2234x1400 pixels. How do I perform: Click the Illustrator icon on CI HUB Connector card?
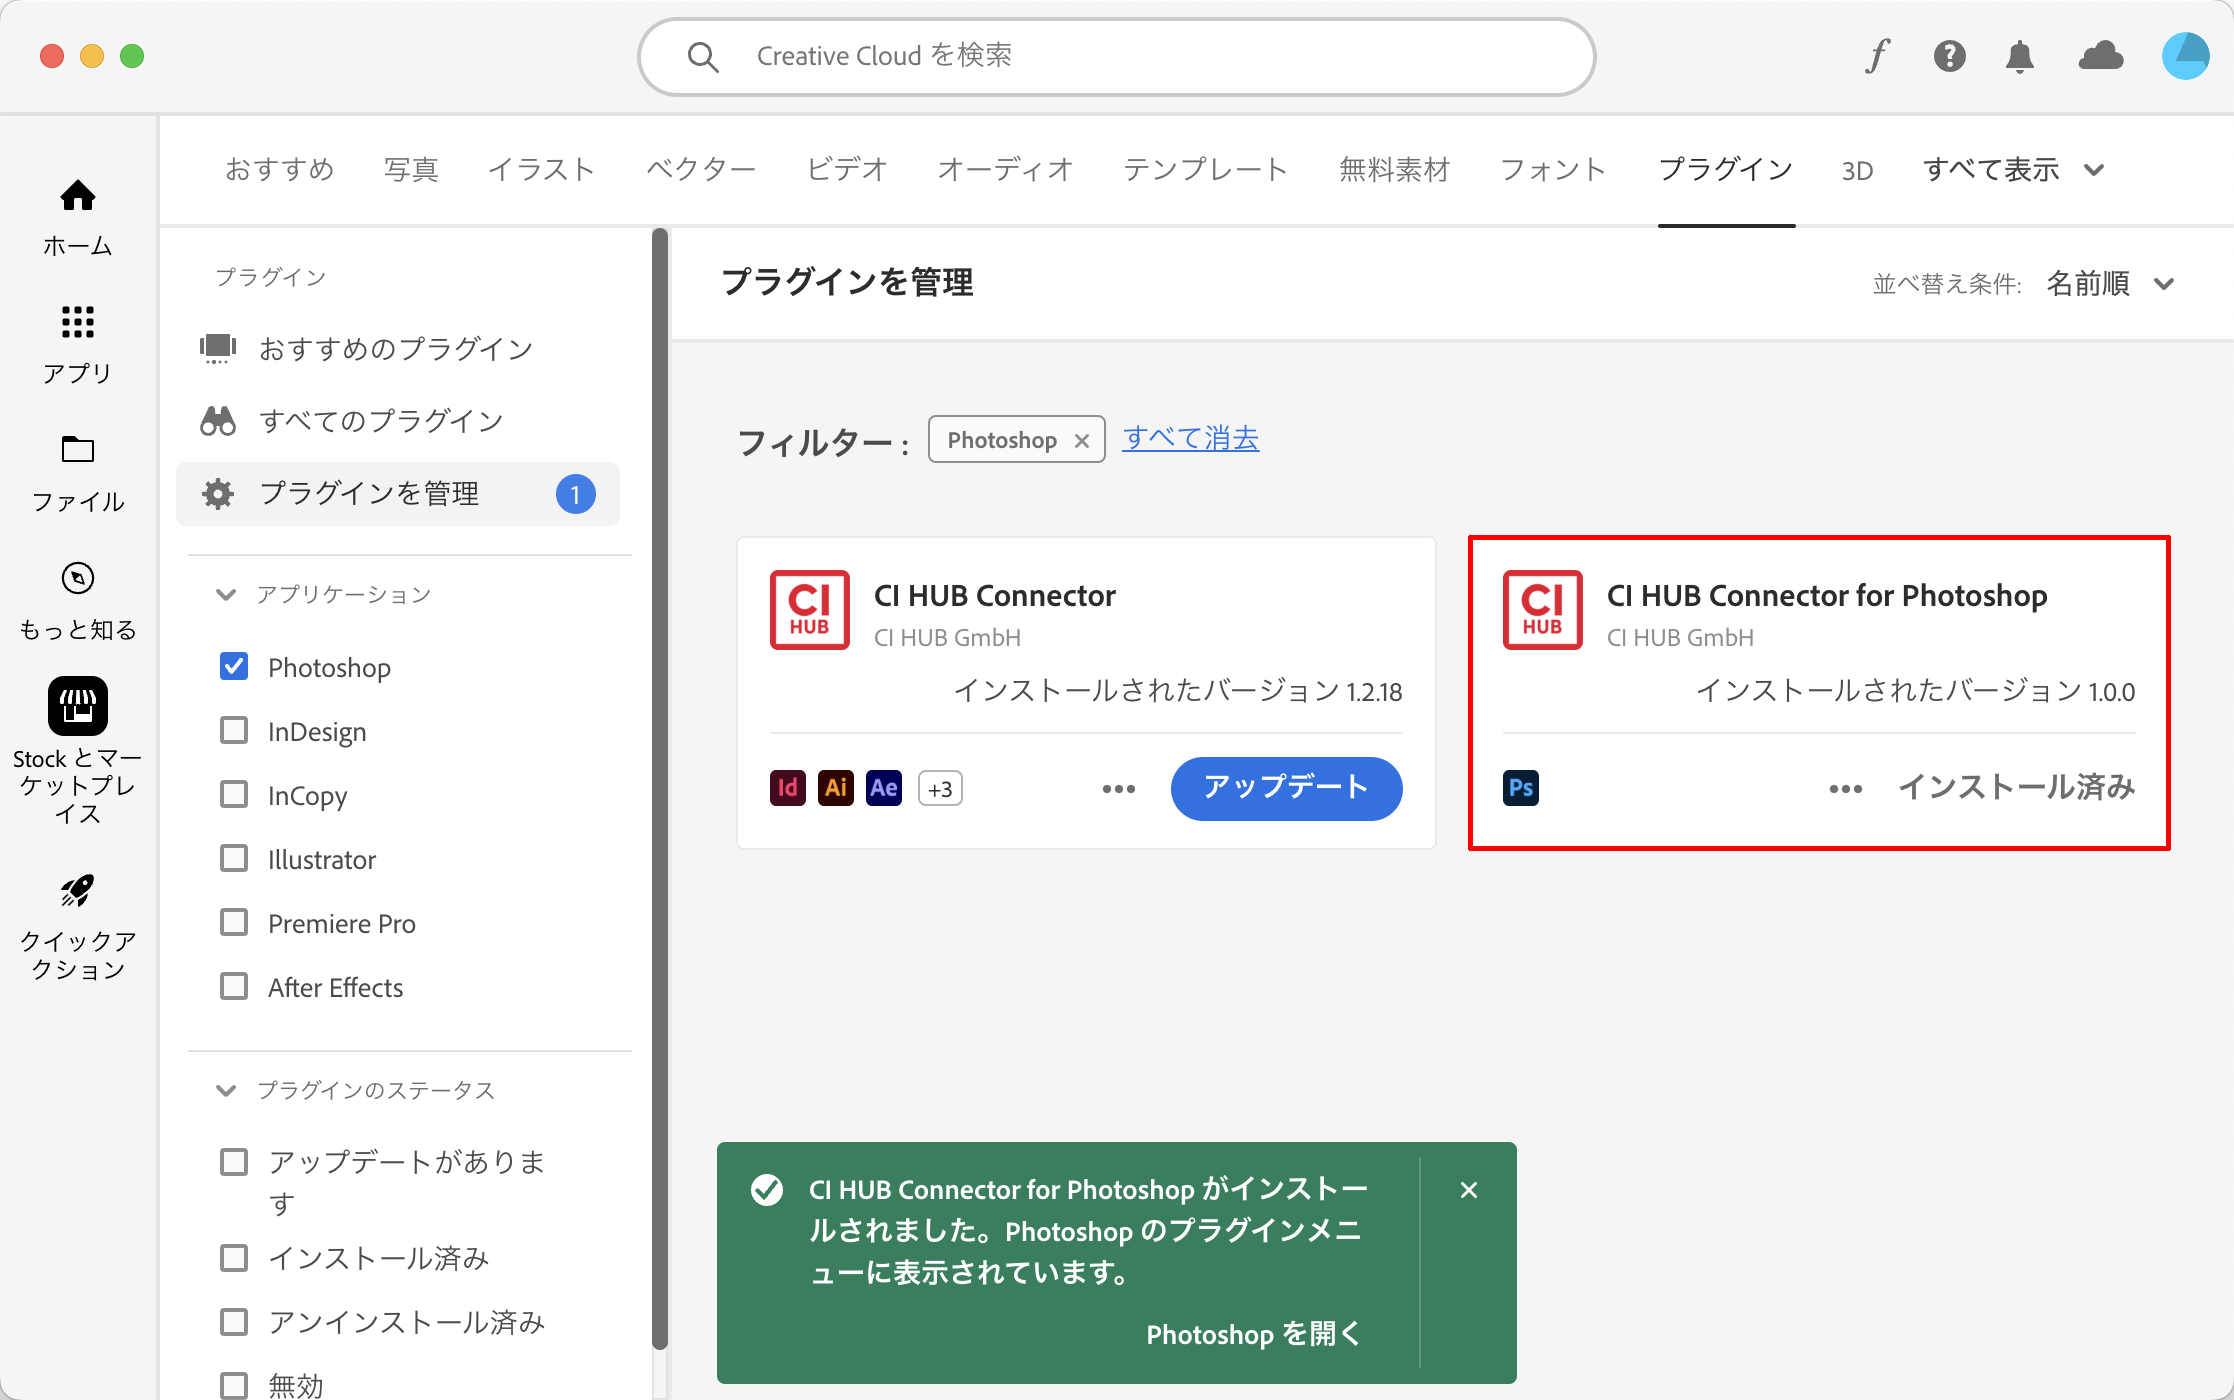tap(836, 788)
